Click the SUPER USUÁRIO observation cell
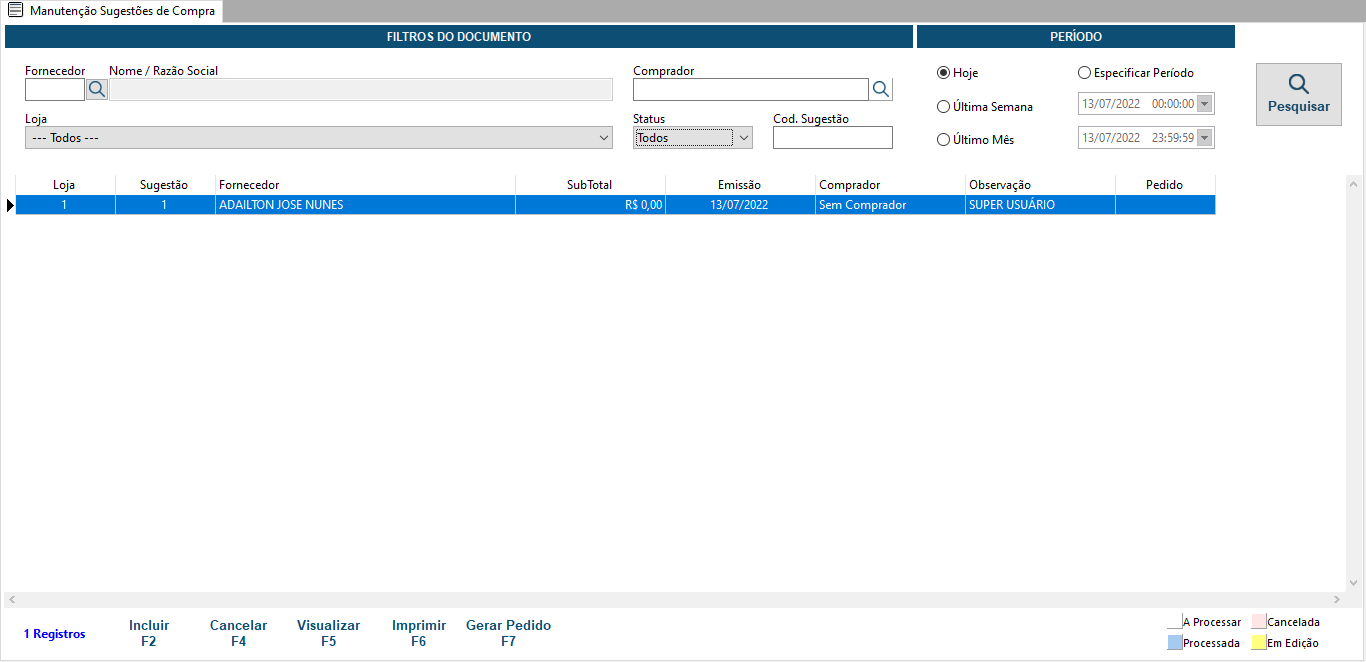 click(x=1040, y=205)
